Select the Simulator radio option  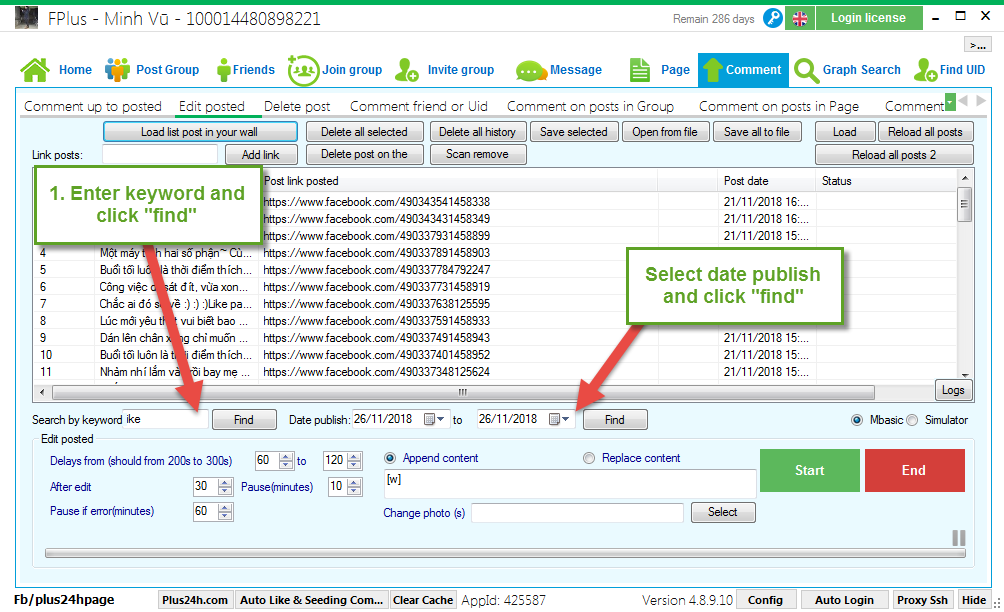pyautogui.click(x=912, y=420)
